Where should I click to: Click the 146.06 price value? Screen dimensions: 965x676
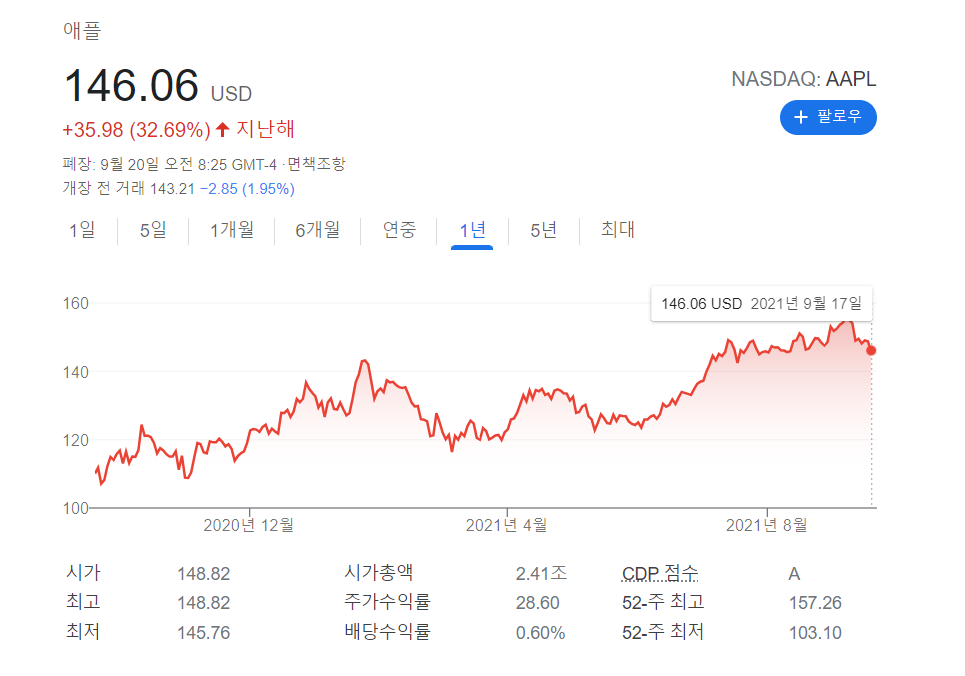point(131,85)
